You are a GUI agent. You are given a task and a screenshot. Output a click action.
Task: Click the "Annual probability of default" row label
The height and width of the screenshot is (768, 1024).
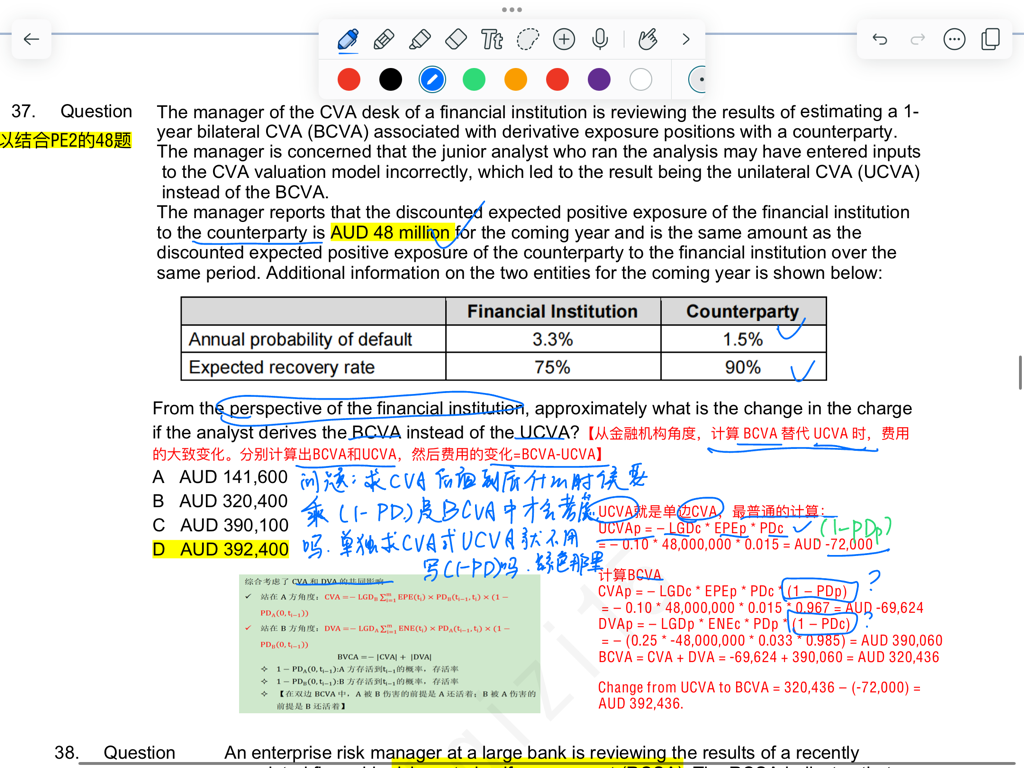(x=300, y=340)
